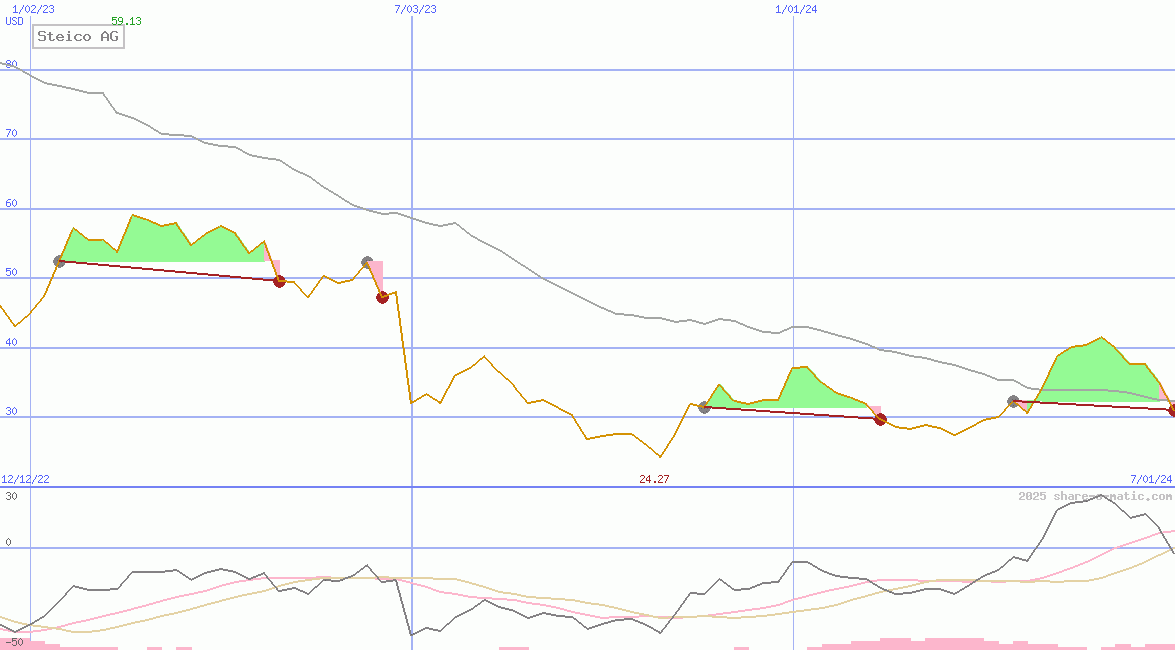
Task: Click the 7/01/24 end date label
Action: point(1151,479)
